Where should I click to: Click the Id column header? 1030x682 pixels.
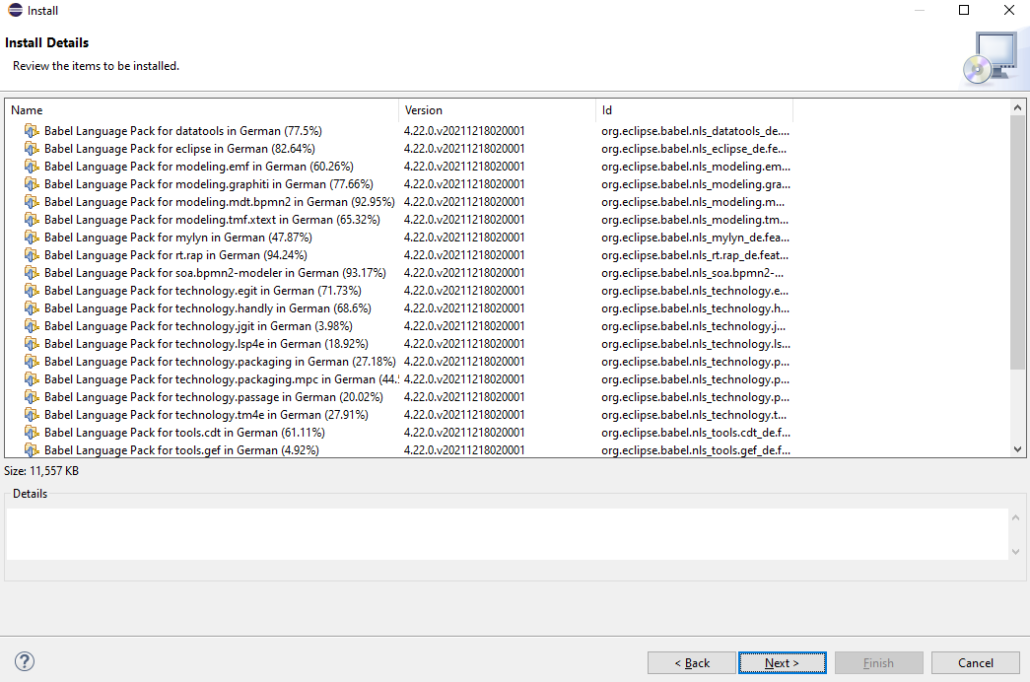pyautogui.click(x=694, y=110)
